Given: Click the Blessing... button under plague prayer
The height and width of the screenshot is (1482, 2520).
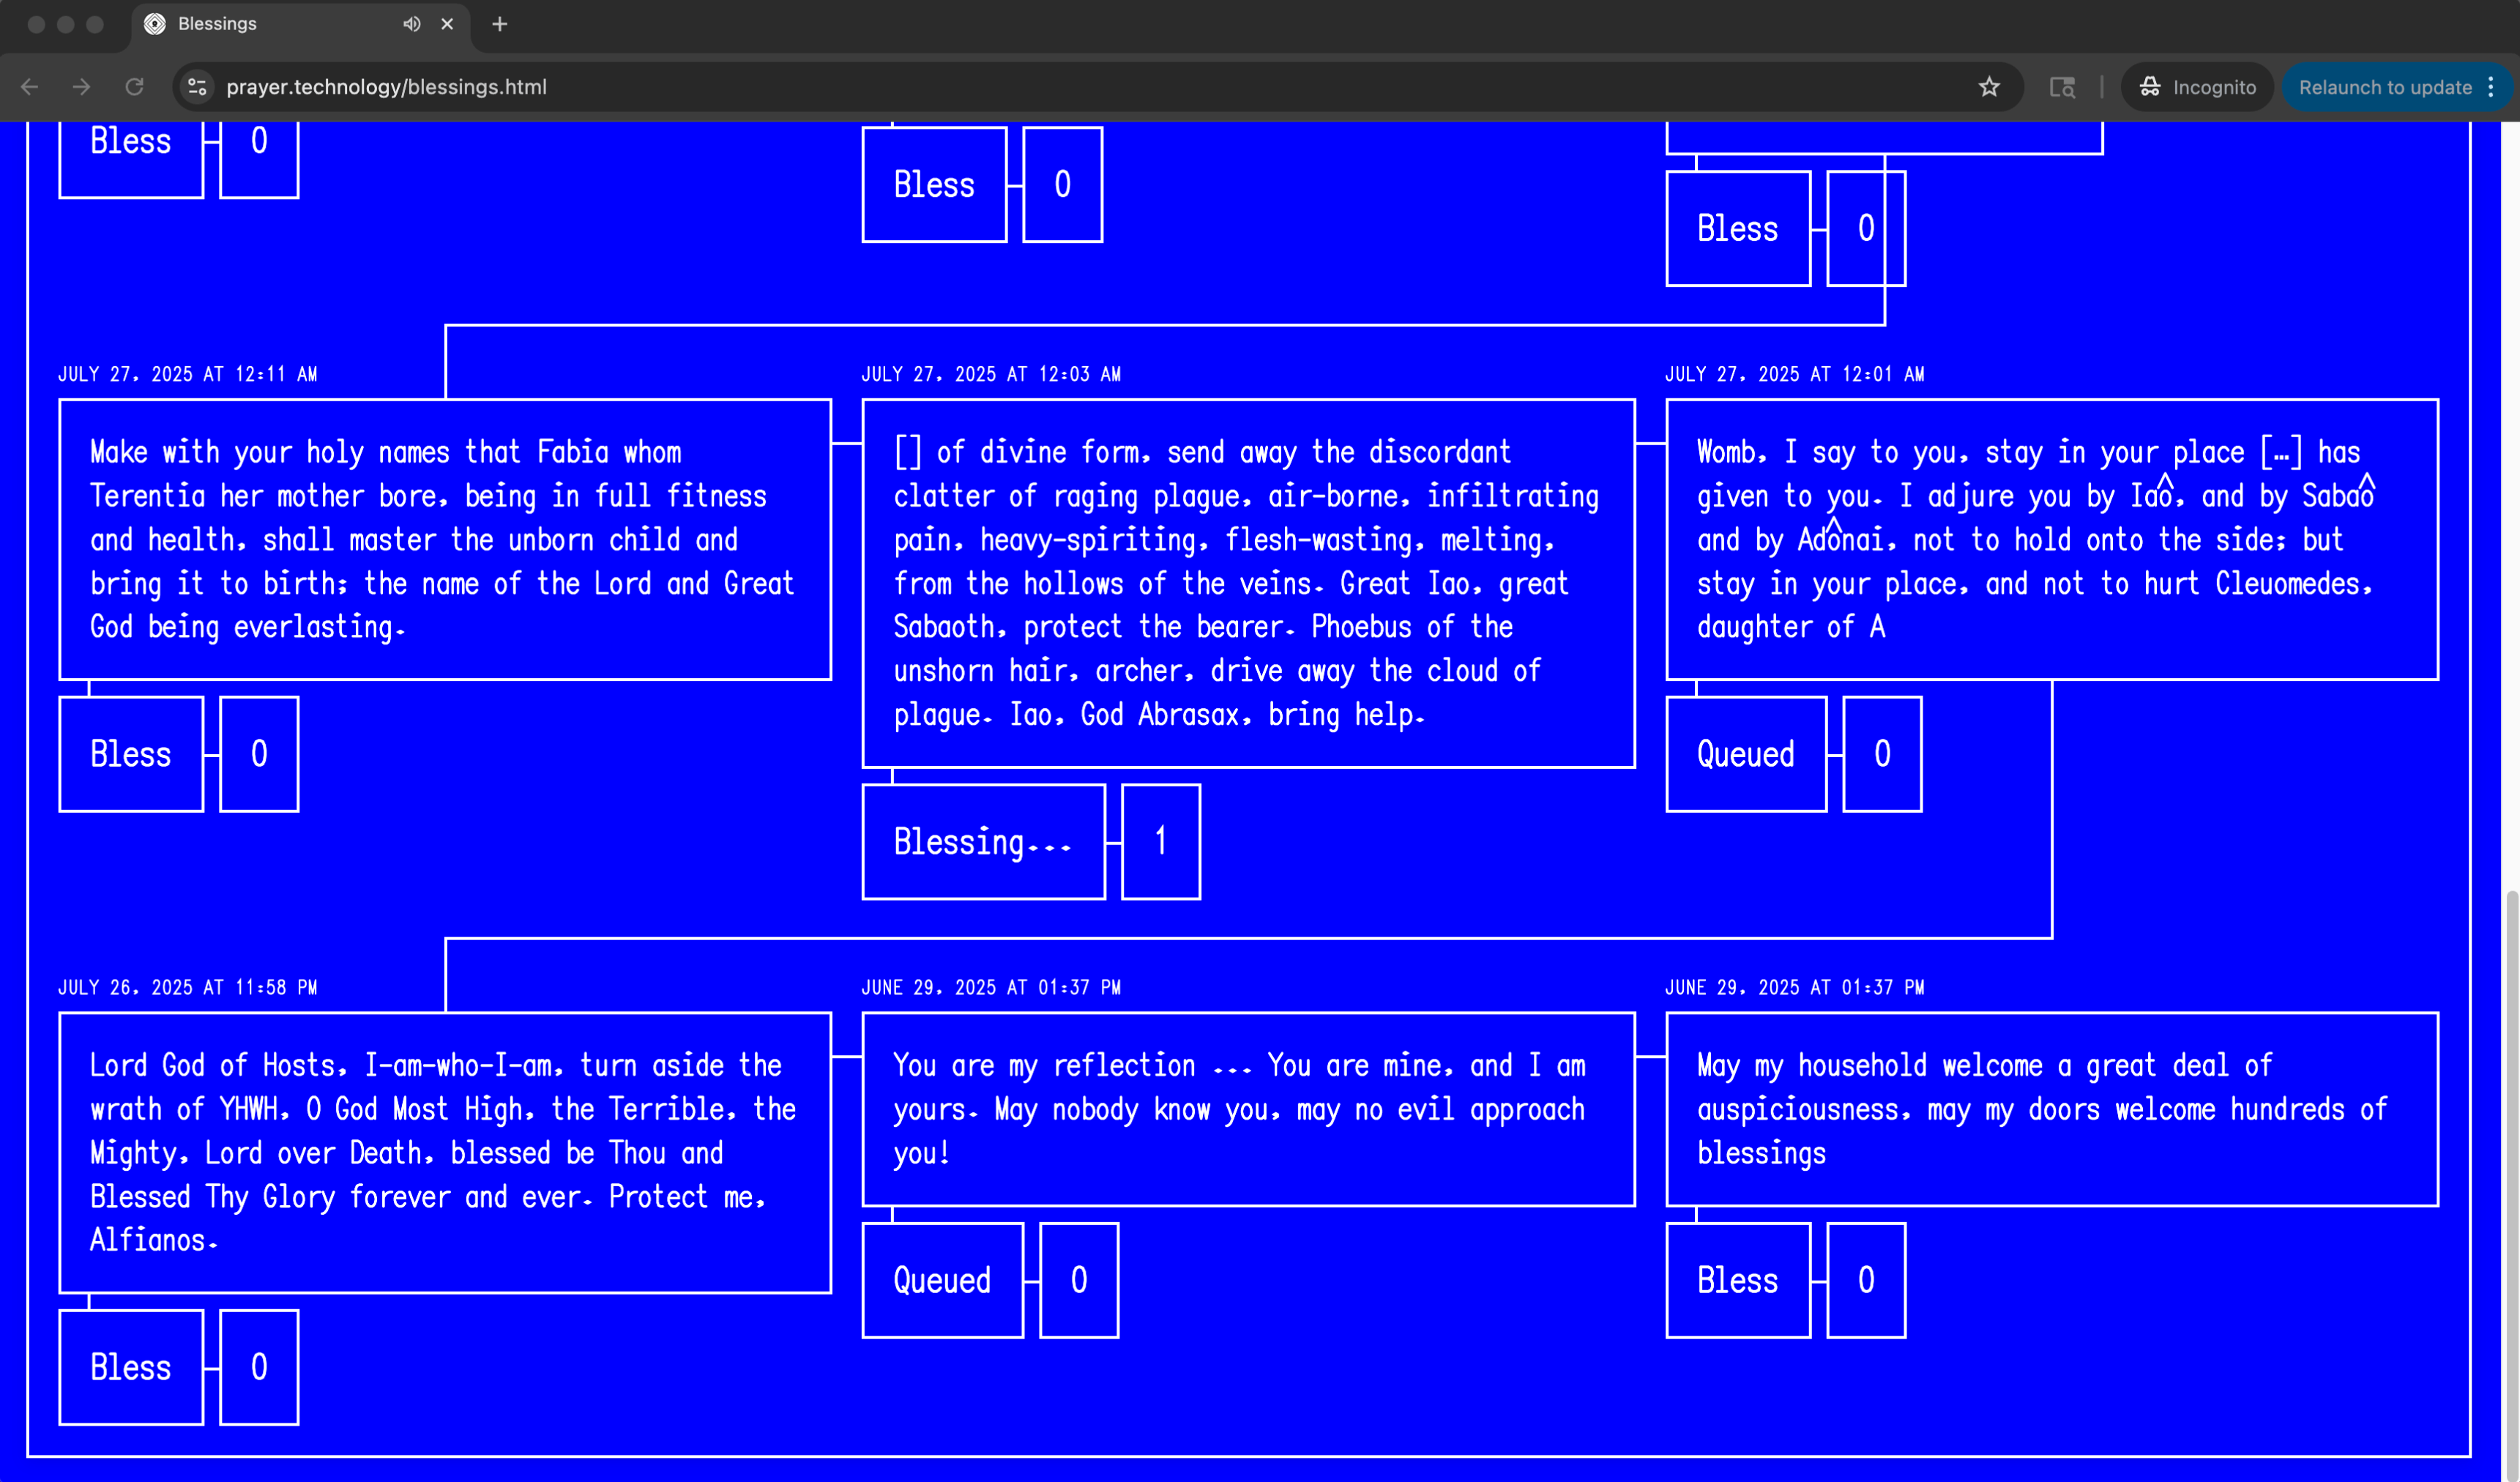Looking at the screenshot, I should [x=983, y=842].
